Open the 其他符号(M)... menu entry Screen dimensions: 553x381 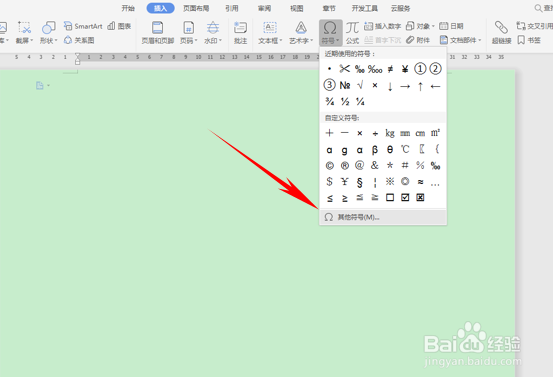click(383, 217)
